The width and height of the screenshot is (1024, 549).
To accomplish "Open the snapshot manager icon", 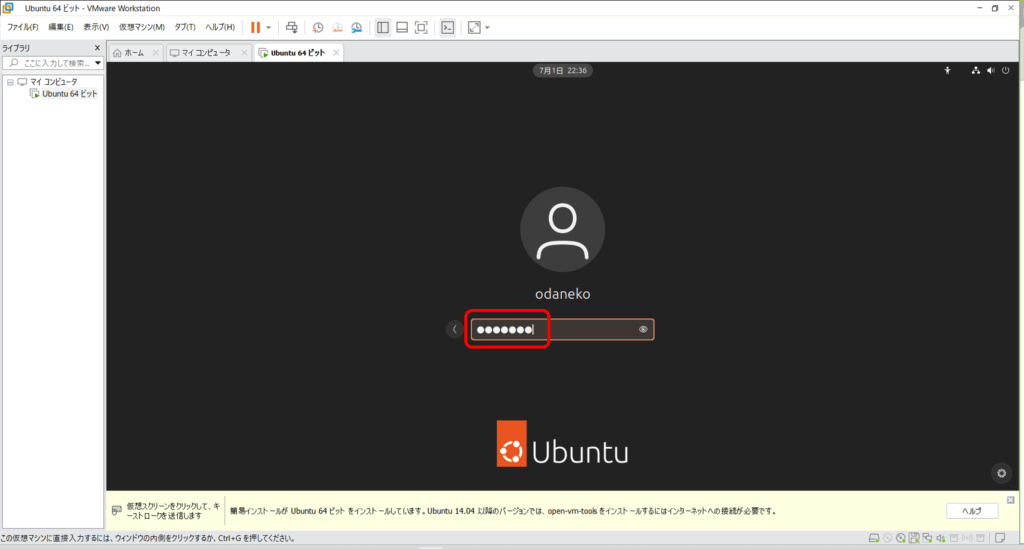I will tap(355, 27).
